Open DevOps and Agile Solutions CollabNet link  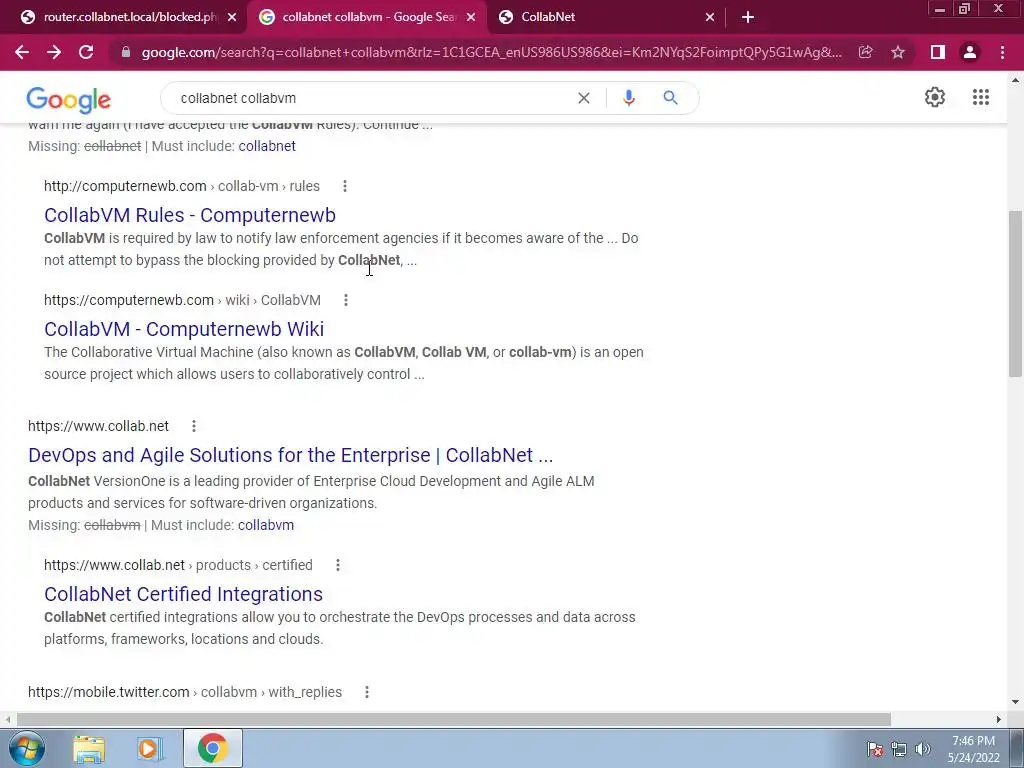click(291, 455)
